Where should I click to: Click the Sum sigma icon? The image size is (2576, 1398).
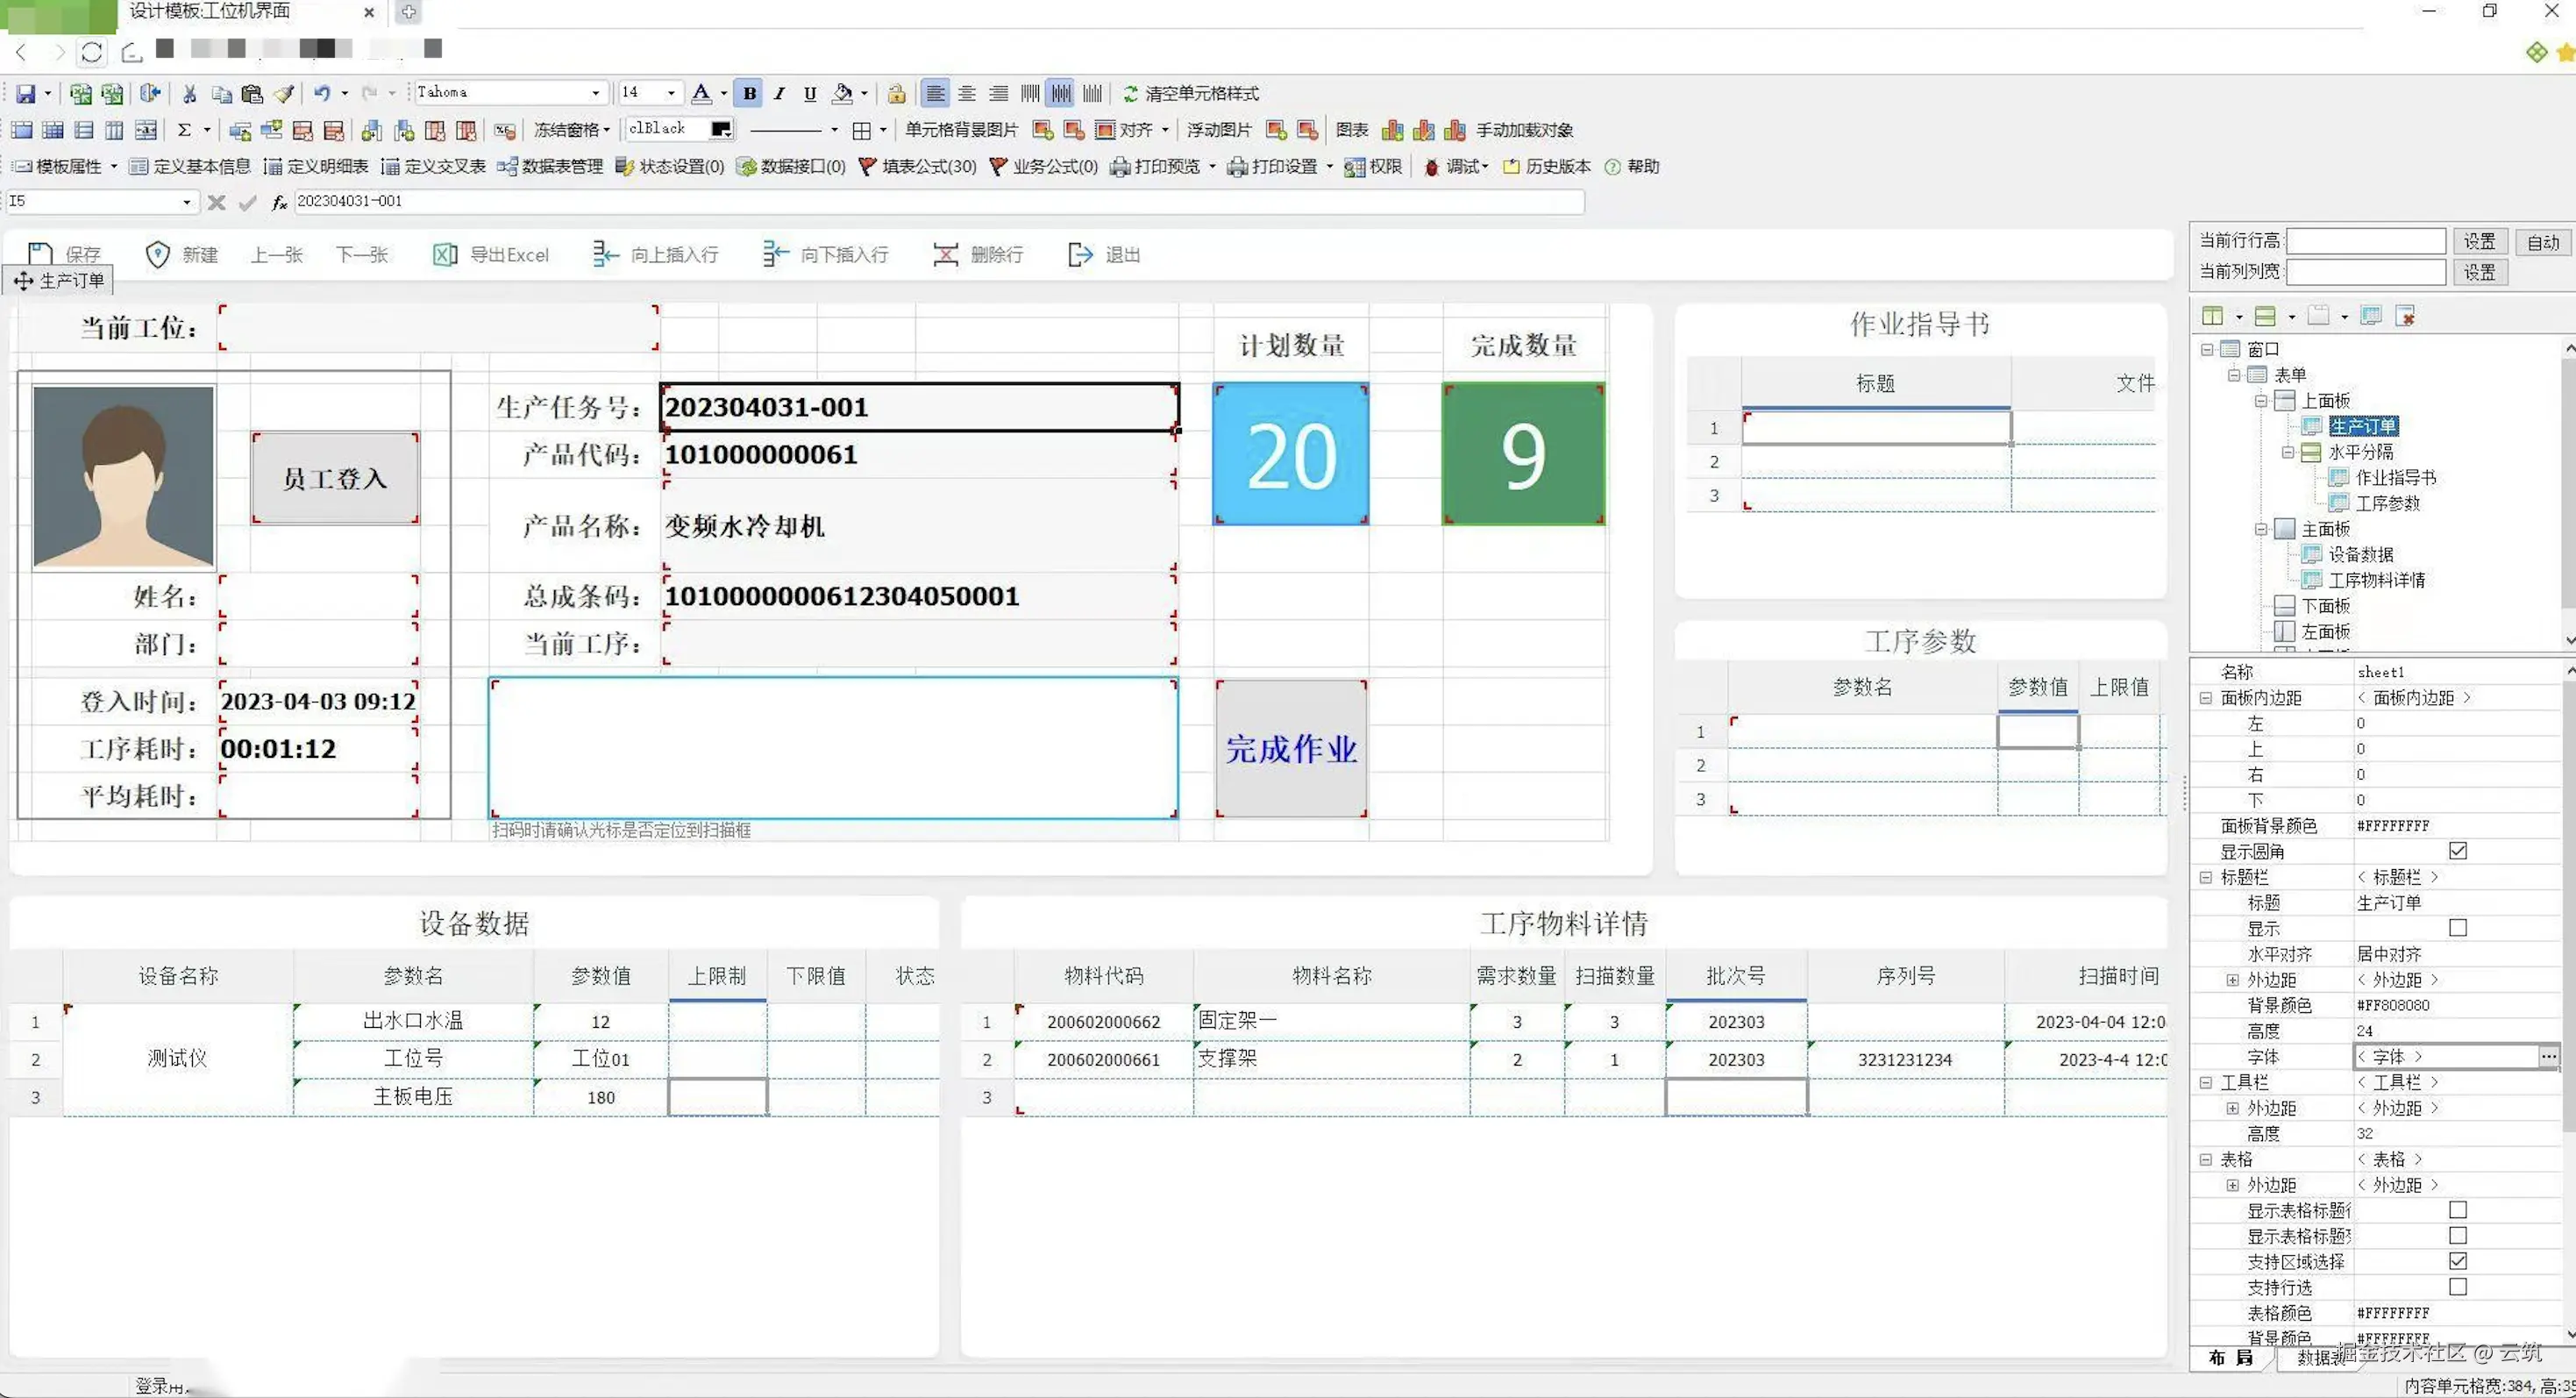pos(184,130)
